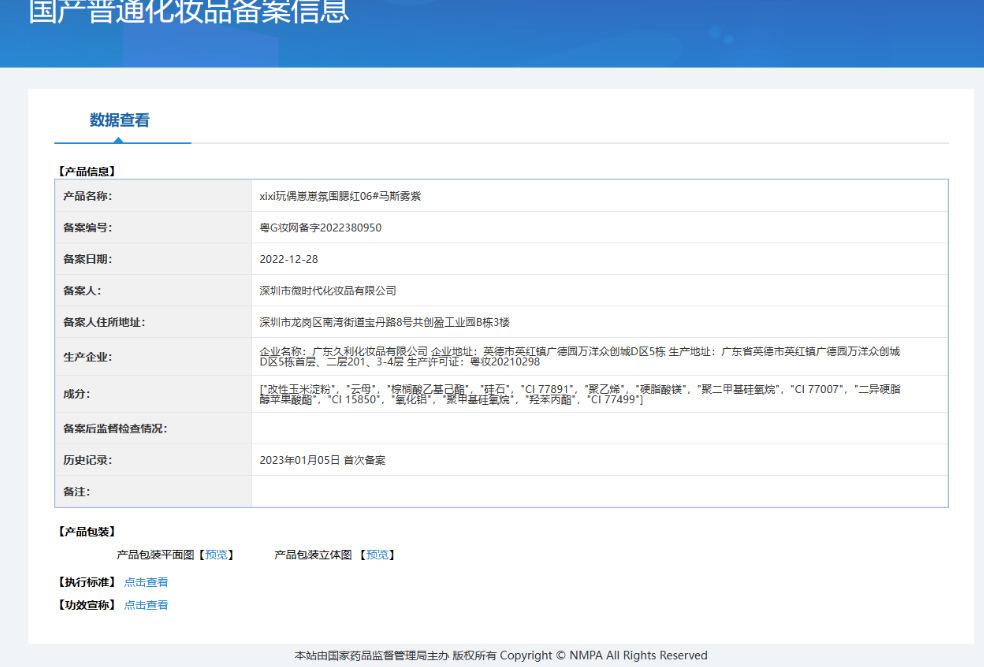The height and width of the screenshot is (667, 984).
Task: Open 执行标准 点击查看 link
Action: (146, 582)
